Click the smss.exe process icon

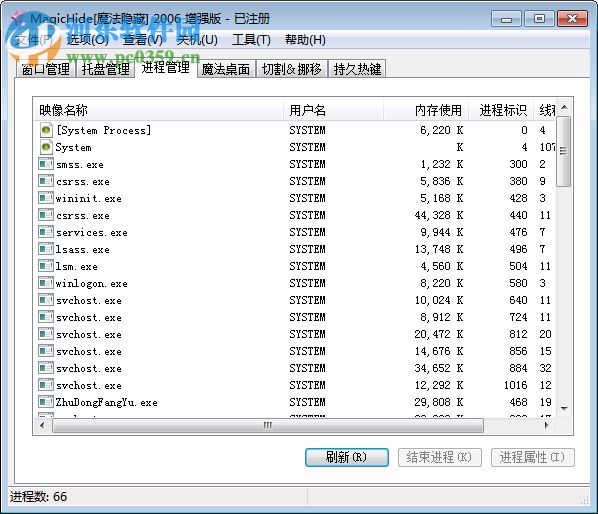point(46,164)
